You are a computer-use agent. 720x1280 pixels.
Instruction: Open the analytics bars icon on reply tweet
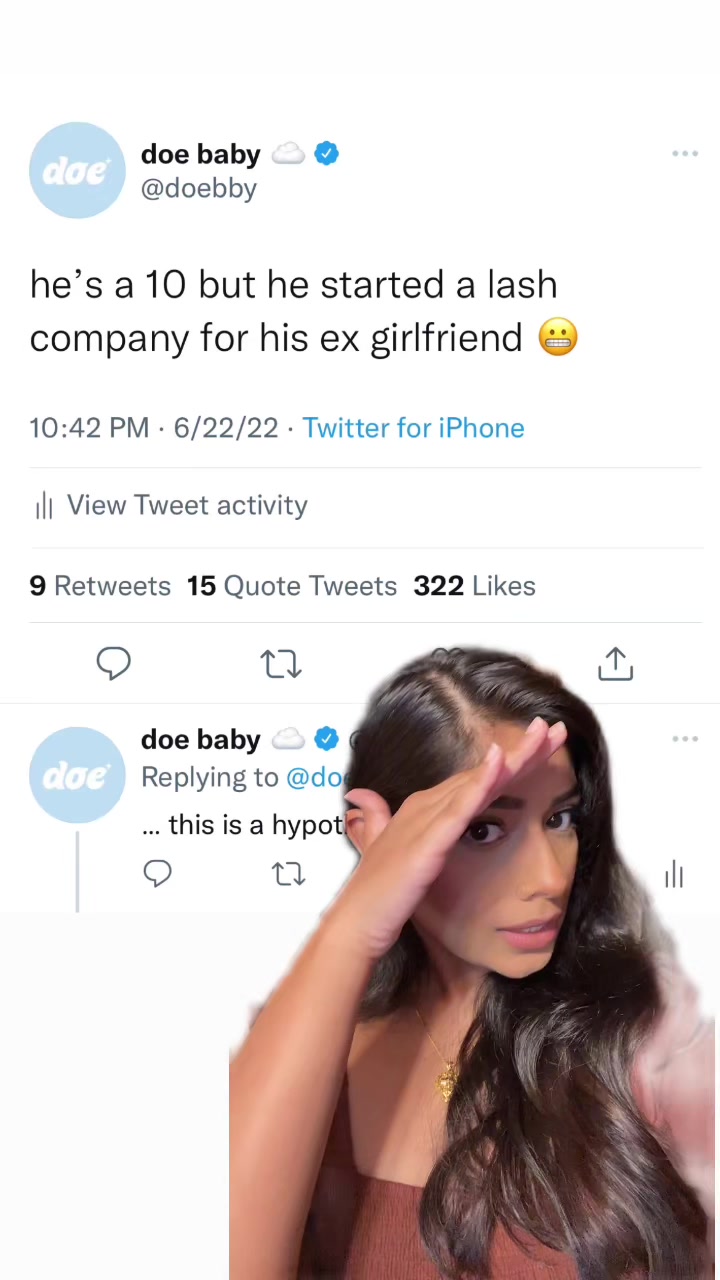674,875
